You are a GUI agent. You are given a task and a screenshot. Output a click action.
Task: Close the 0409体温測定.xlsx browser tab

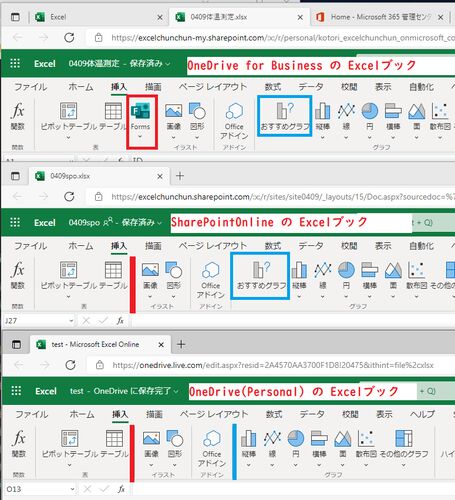click(300, 17)
